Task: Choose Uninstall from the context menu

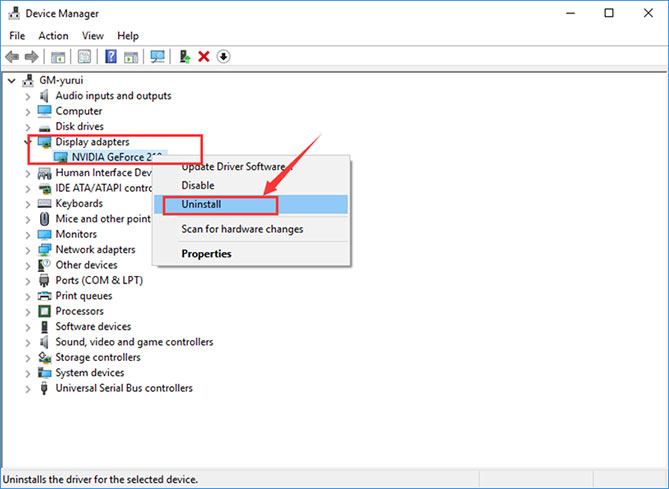Action: (201, 204)
